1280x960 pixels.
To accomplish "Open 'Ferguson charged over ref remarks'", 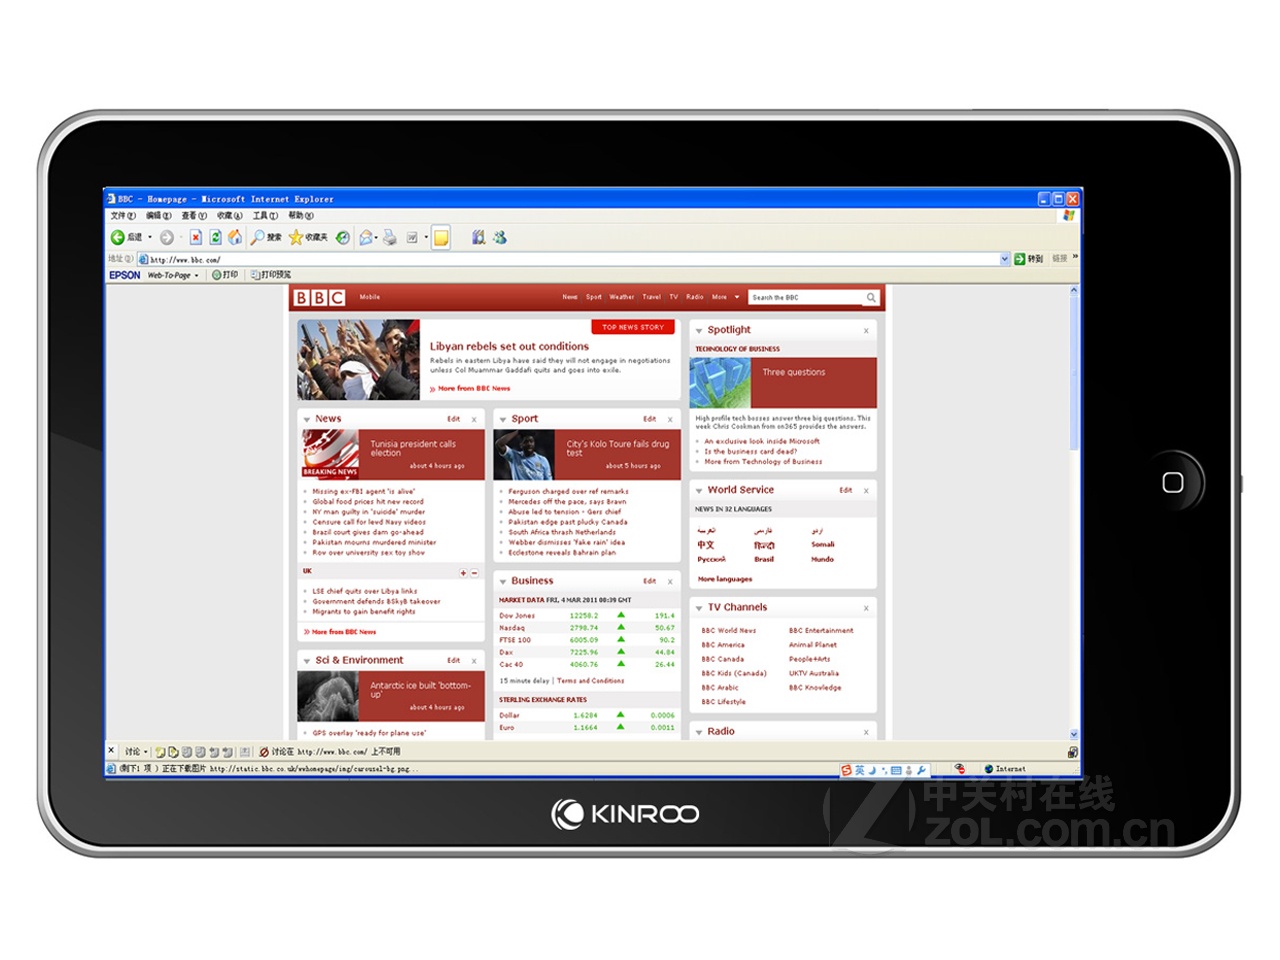I will click(568, 492).
